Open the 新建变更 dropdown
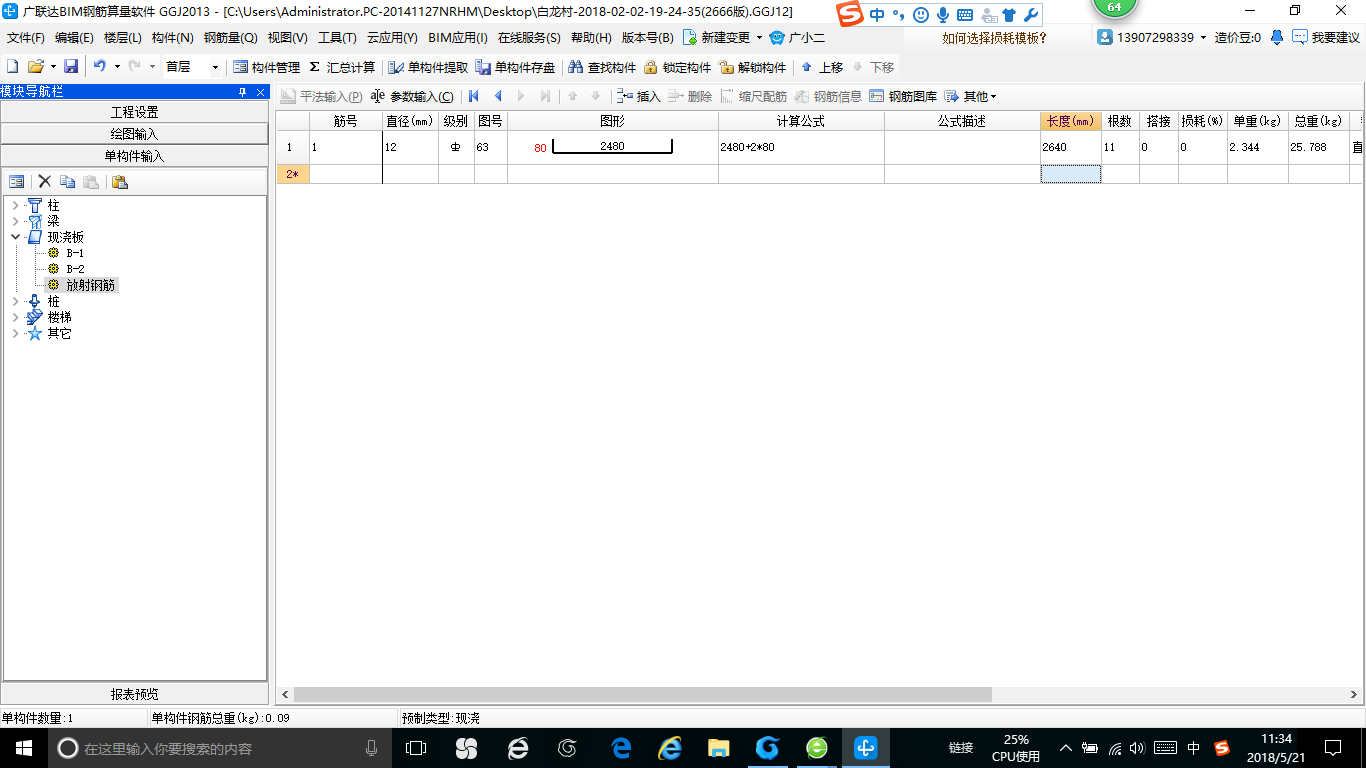Viewport: 1366px width, 768px height. [x=759, y=38]
